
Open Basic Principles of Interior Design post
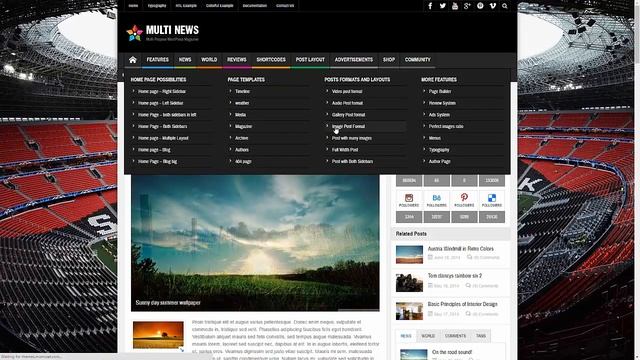462,304
